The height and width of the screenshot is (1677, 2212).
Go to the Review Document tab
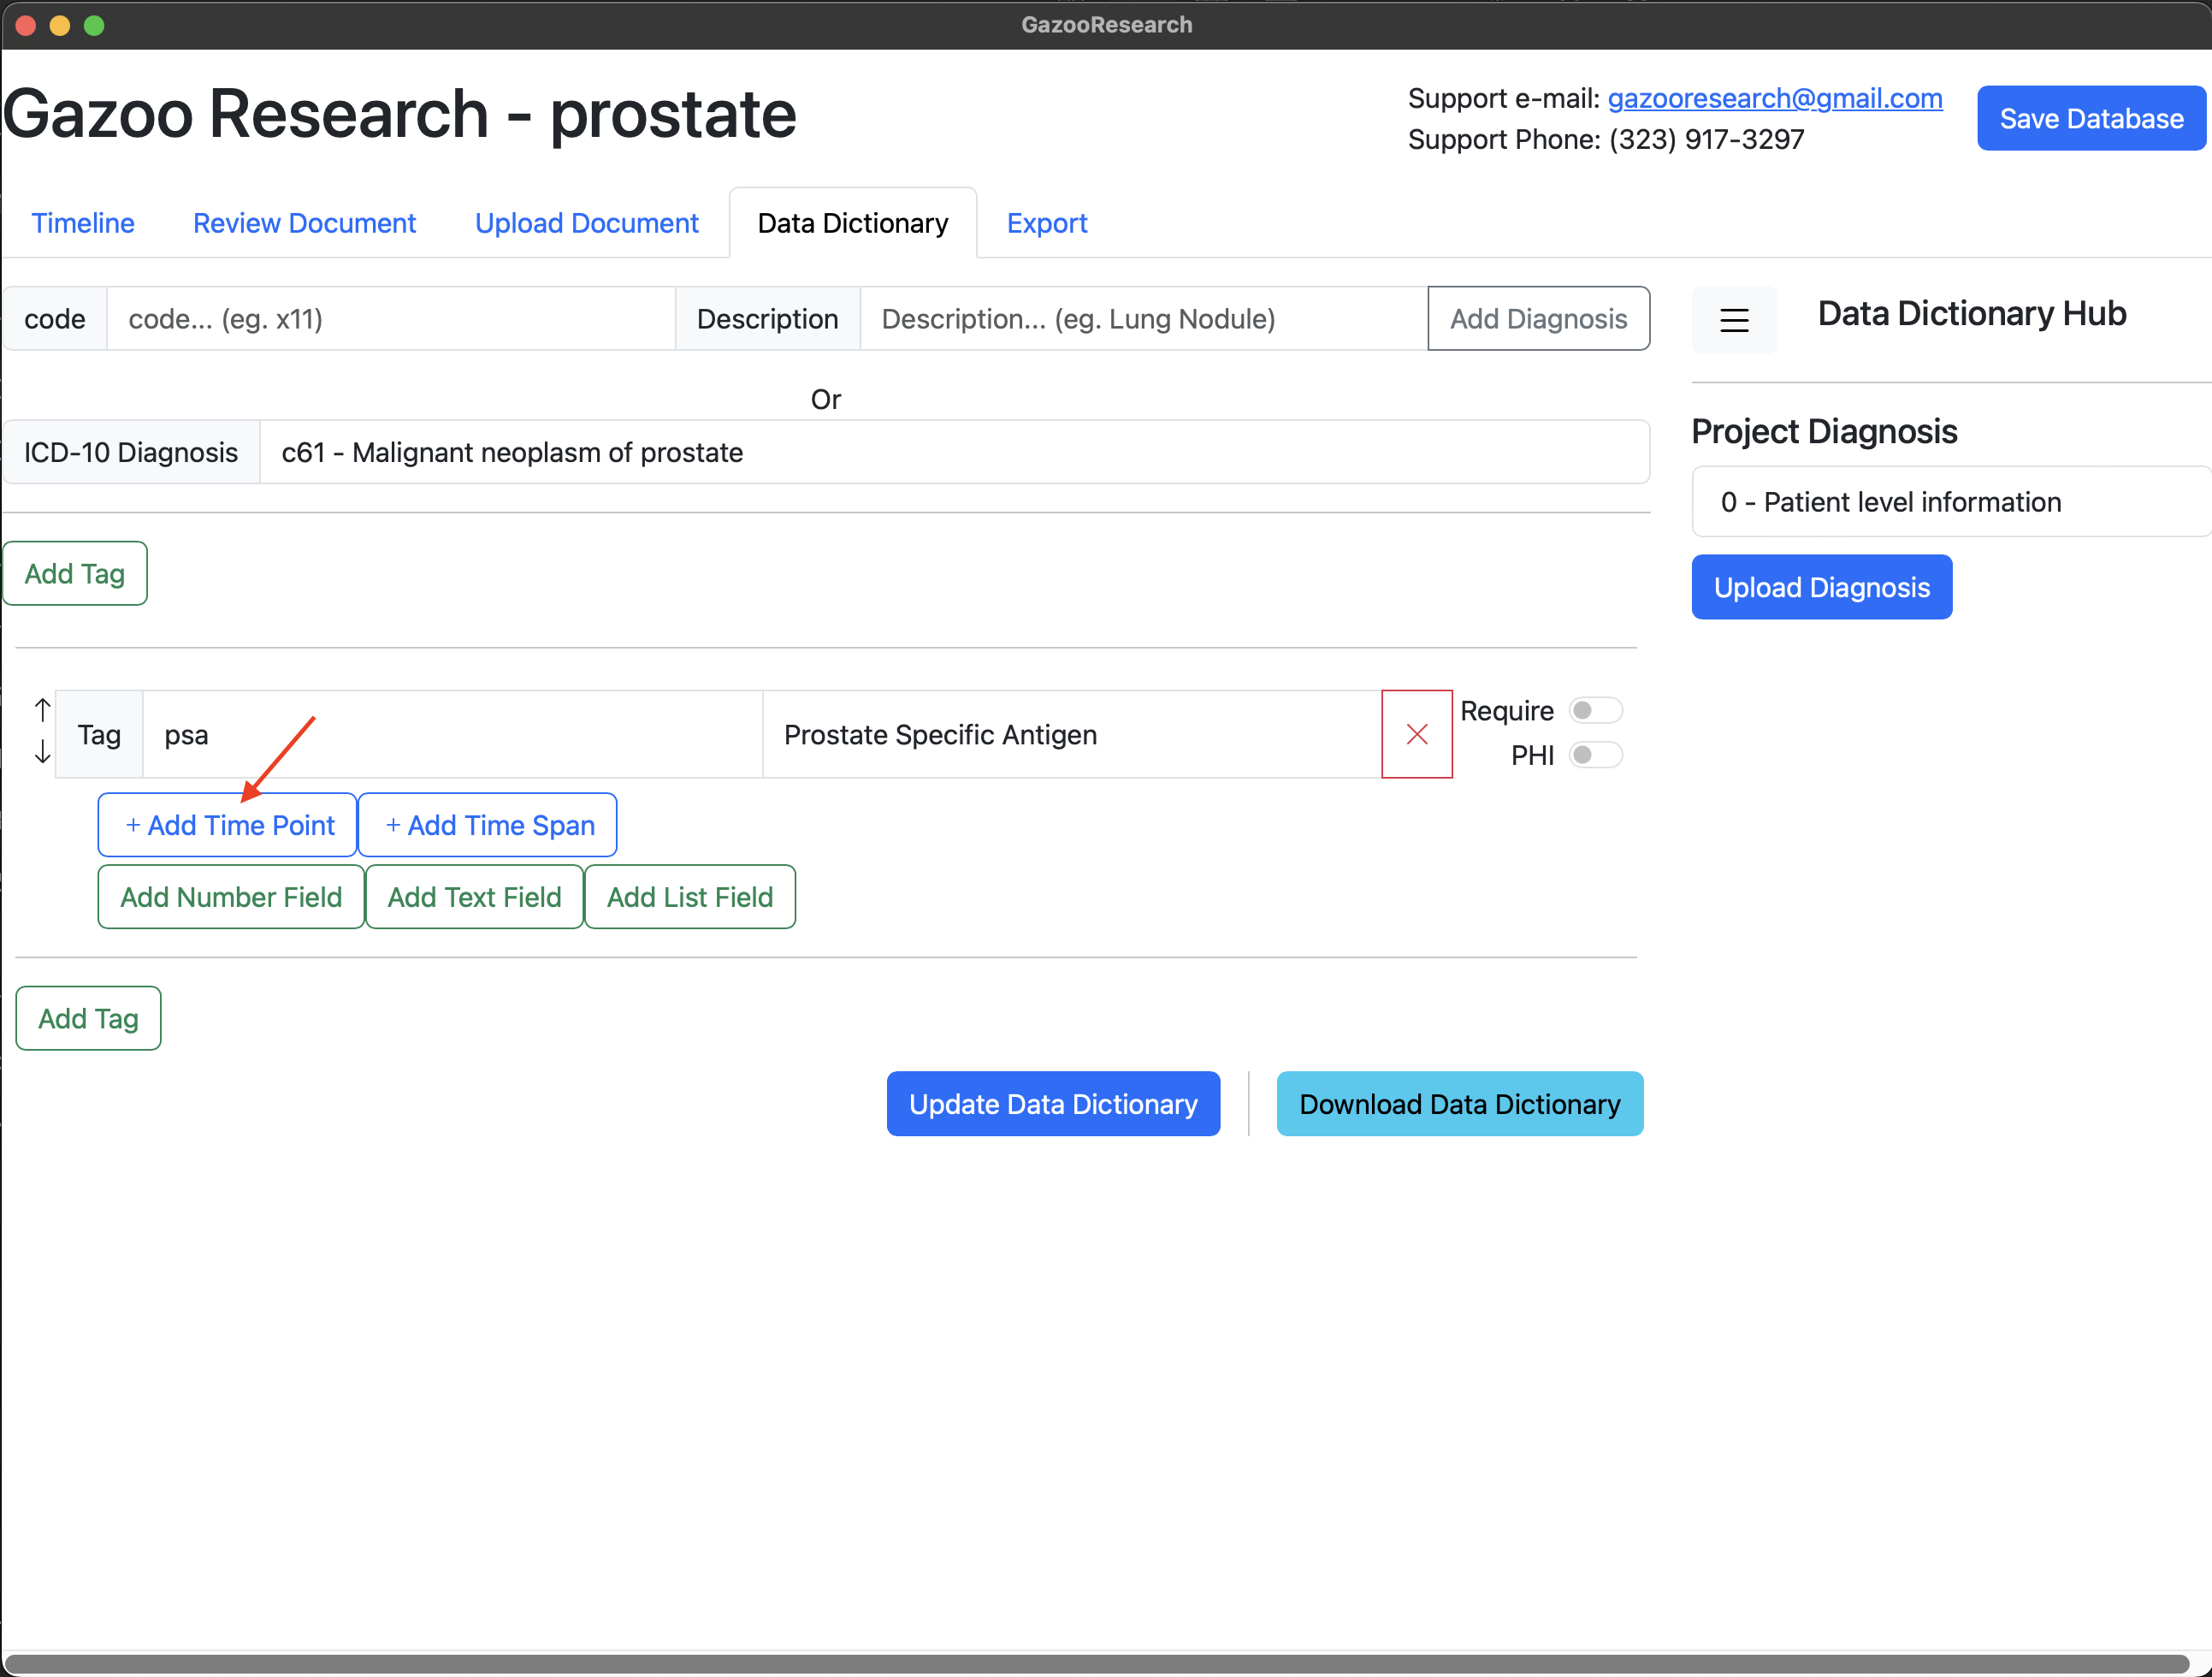(x=304, y=223)
